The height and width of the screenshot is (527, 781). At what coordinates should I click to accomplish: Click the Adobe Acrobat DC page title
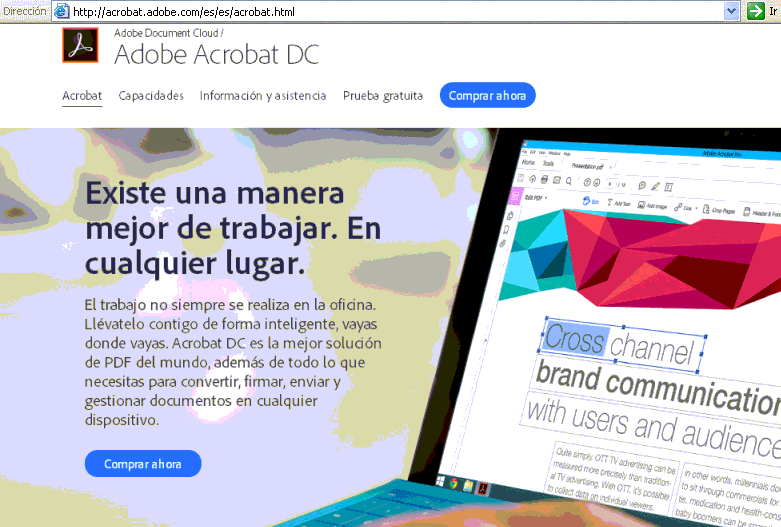click(217, 54)
